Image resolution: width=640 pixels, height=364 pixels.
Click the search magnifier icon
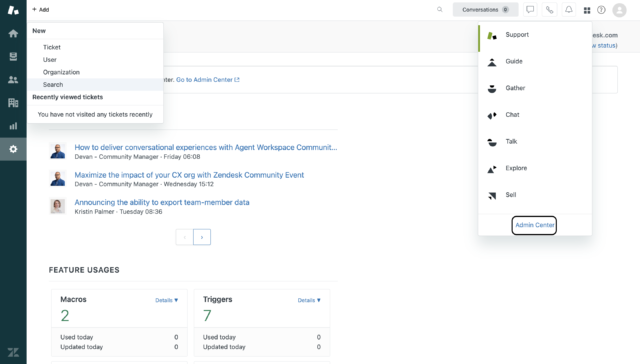(440, 9)
